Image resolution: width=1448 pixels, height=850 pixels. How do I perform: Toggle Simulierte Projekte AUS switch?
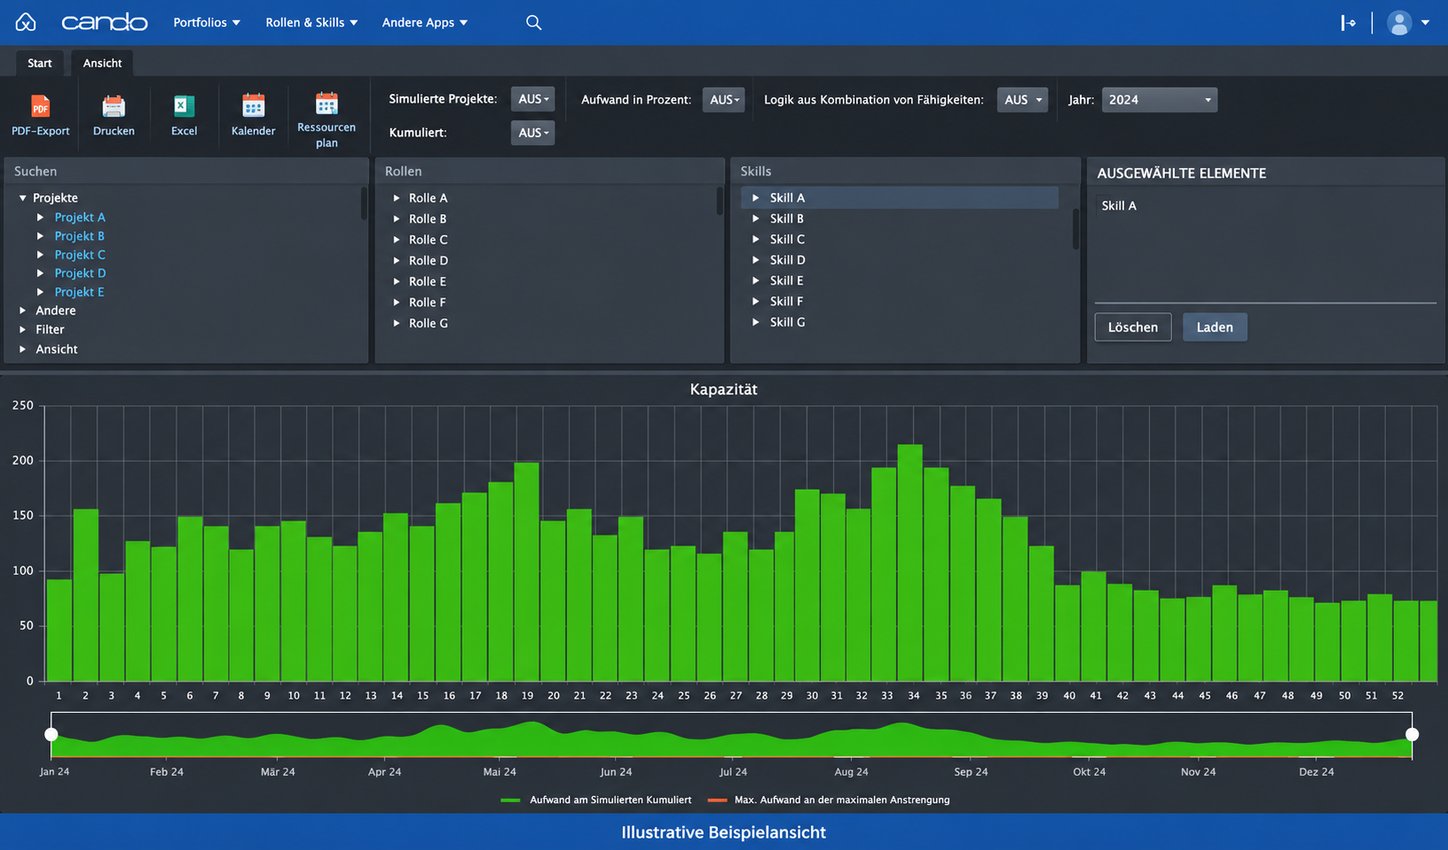(533, 99)
